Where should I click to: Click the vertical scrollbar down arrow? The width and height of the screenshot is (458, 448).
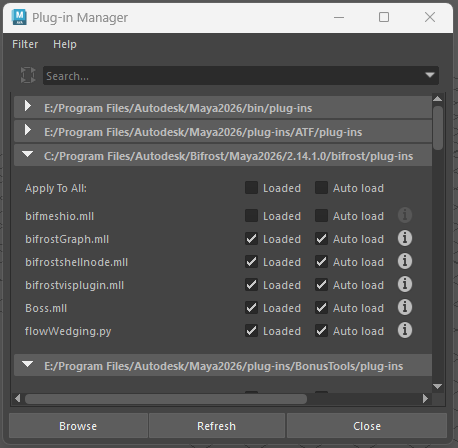click(437, 386)
